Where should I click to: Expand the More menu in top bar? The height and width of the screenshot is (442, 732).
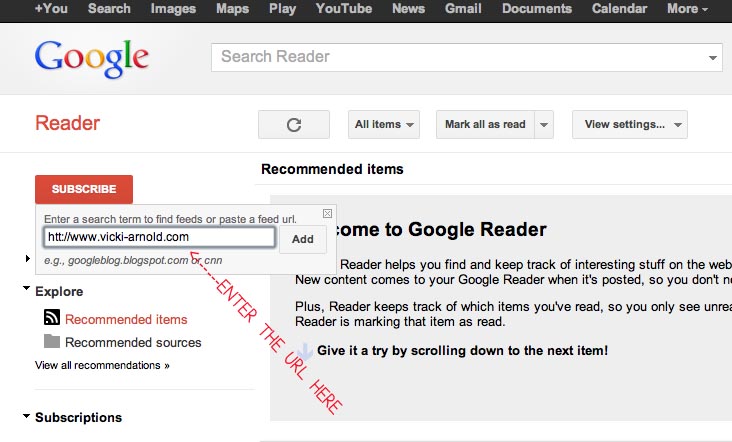pyautogui.click(x=687, y=9)
